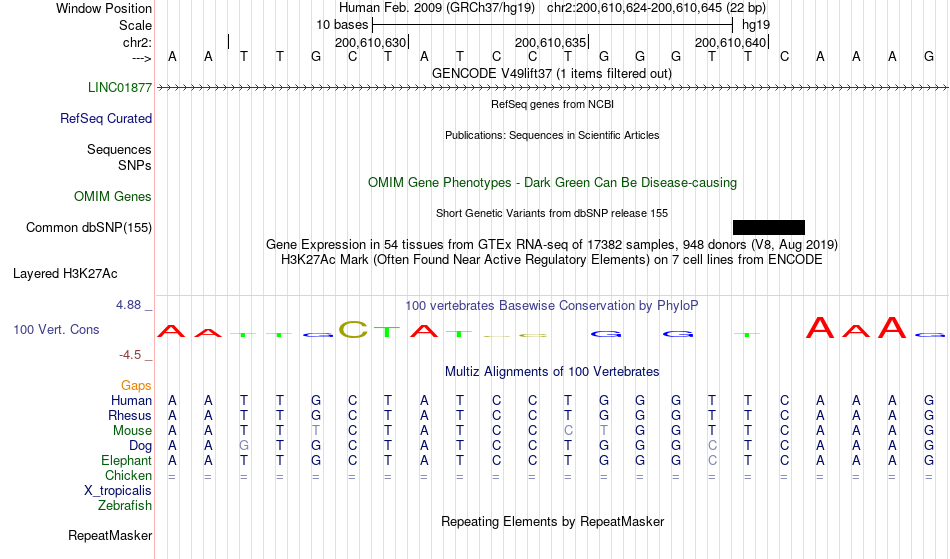
Task: Click the Human Feb. 2009 (GRCh37/hg19) header text
Action: click(437, 8)
